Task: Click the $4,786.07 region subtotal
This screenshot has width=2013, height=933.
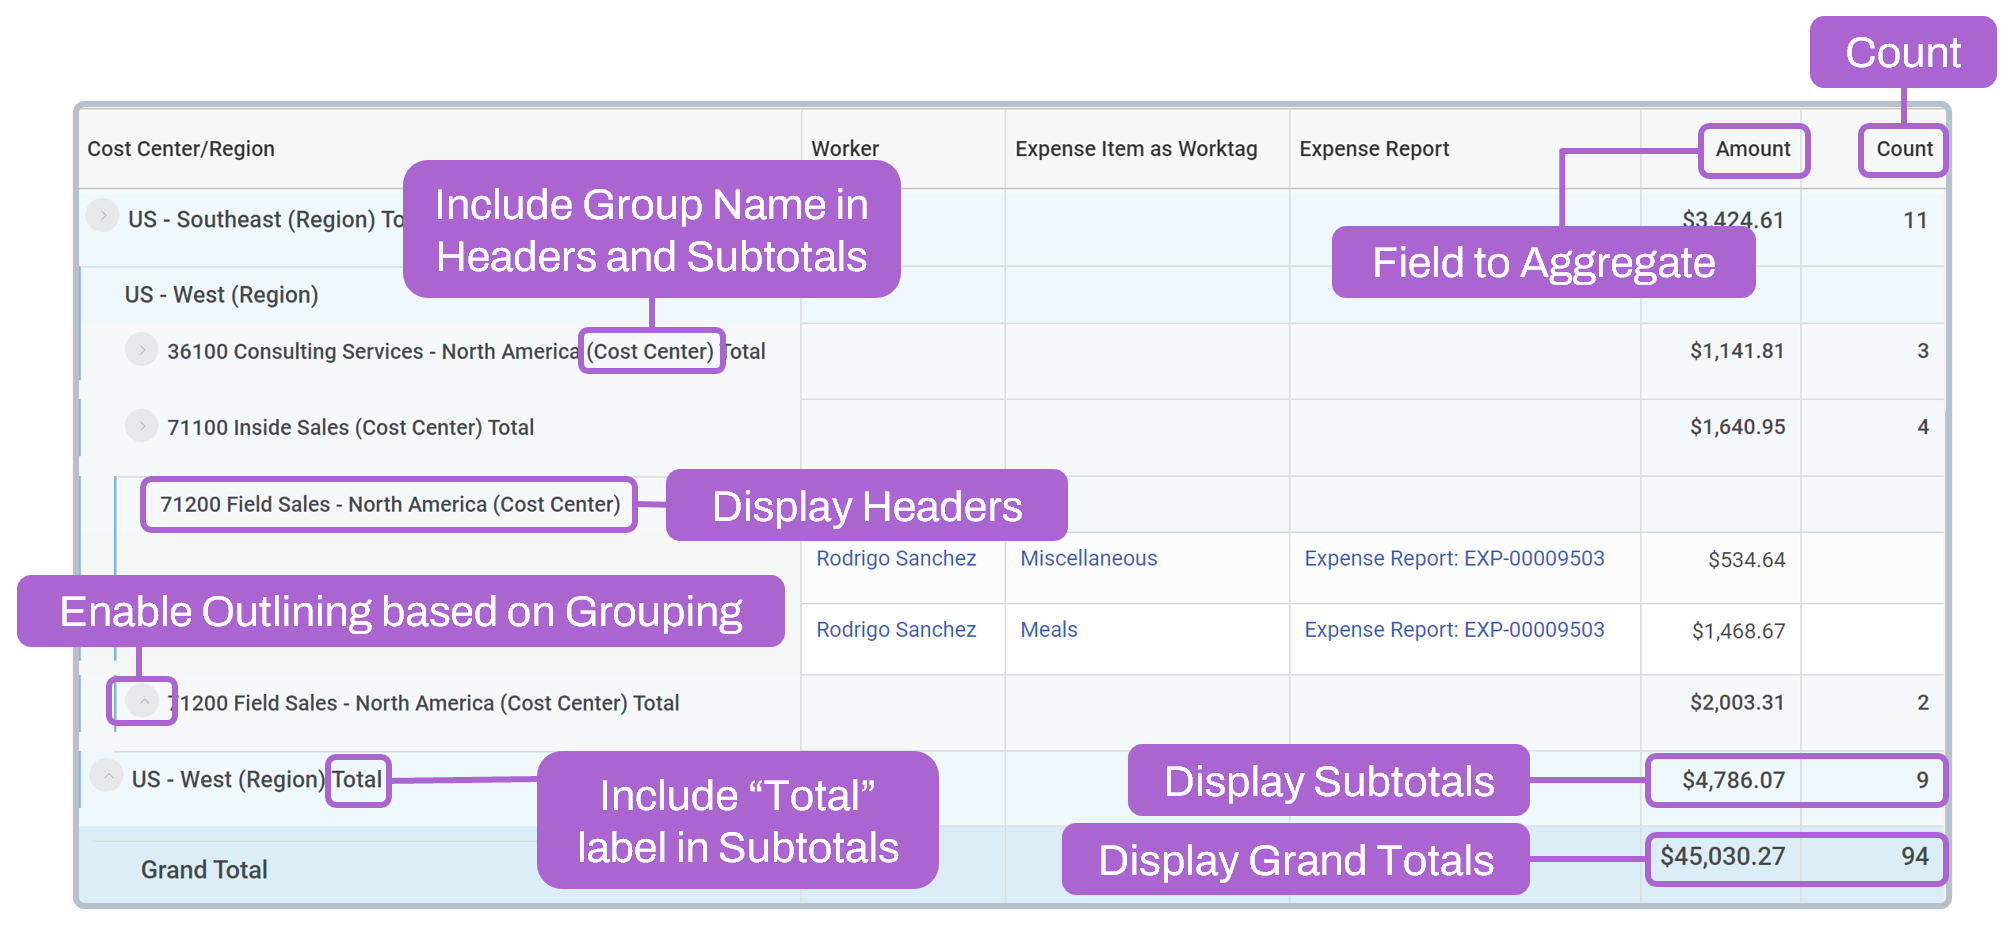Action: 1733,780
